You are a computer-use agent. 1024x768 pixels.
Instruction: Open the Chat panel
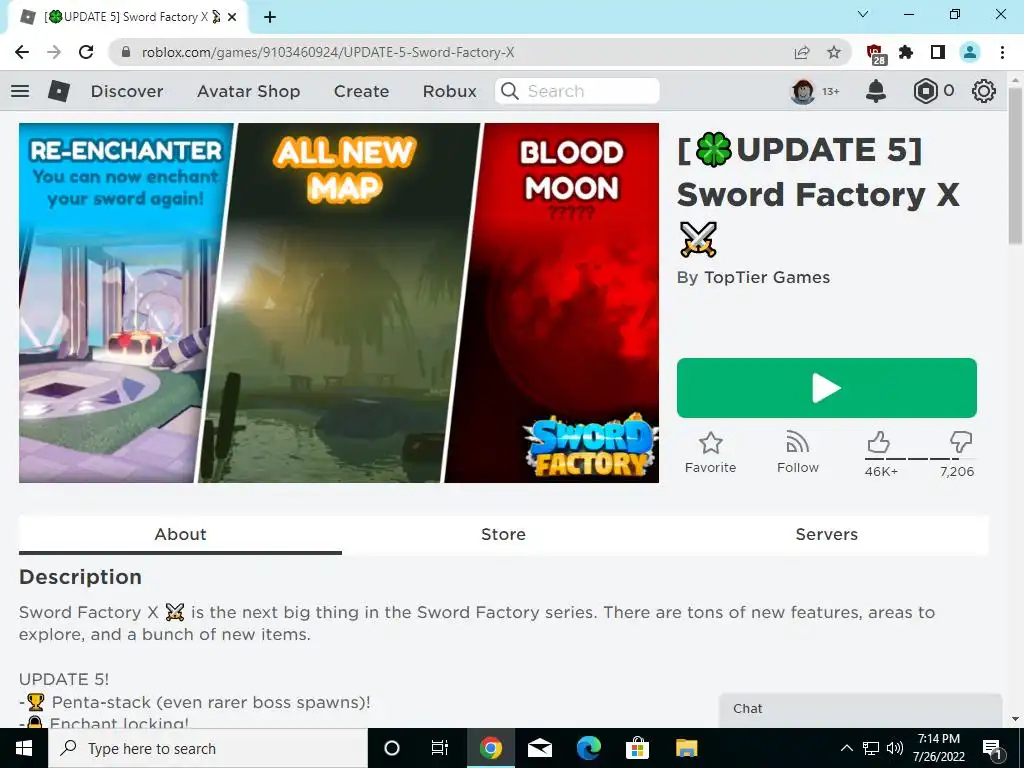click(860, 709)
